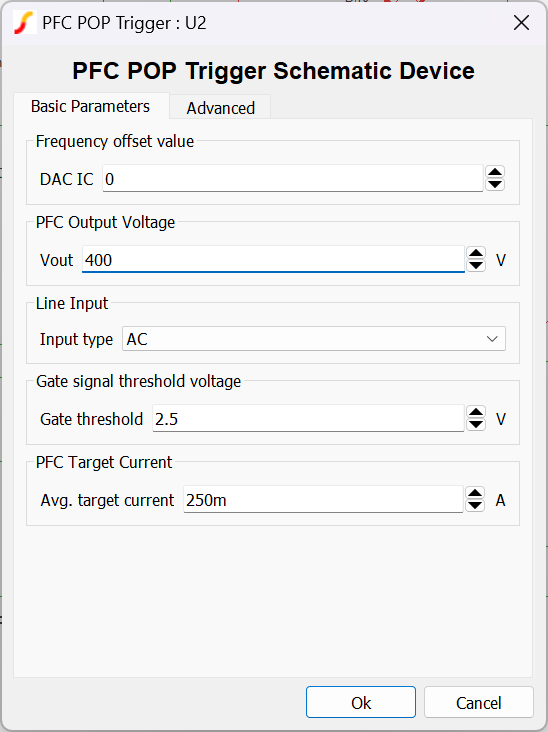The height and width of the screenshot is (732, 548).
Task: Select the Gate threshold field showing 2.5
Action: coord(308,419)
